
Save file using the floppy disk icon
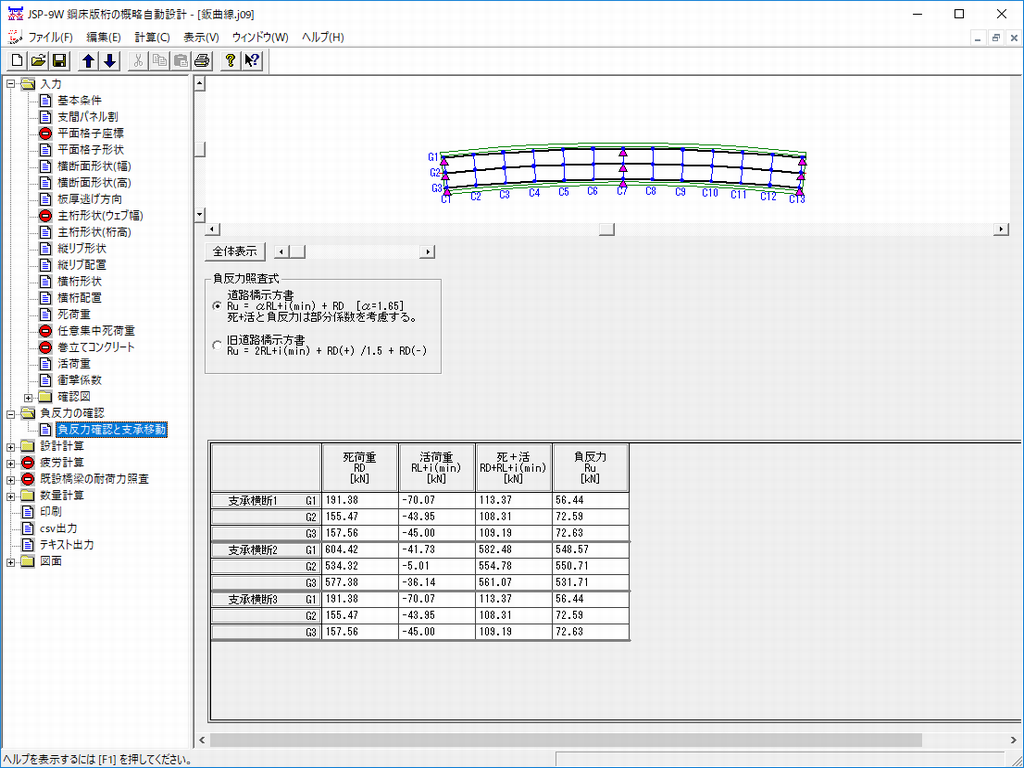click(59, 61)
